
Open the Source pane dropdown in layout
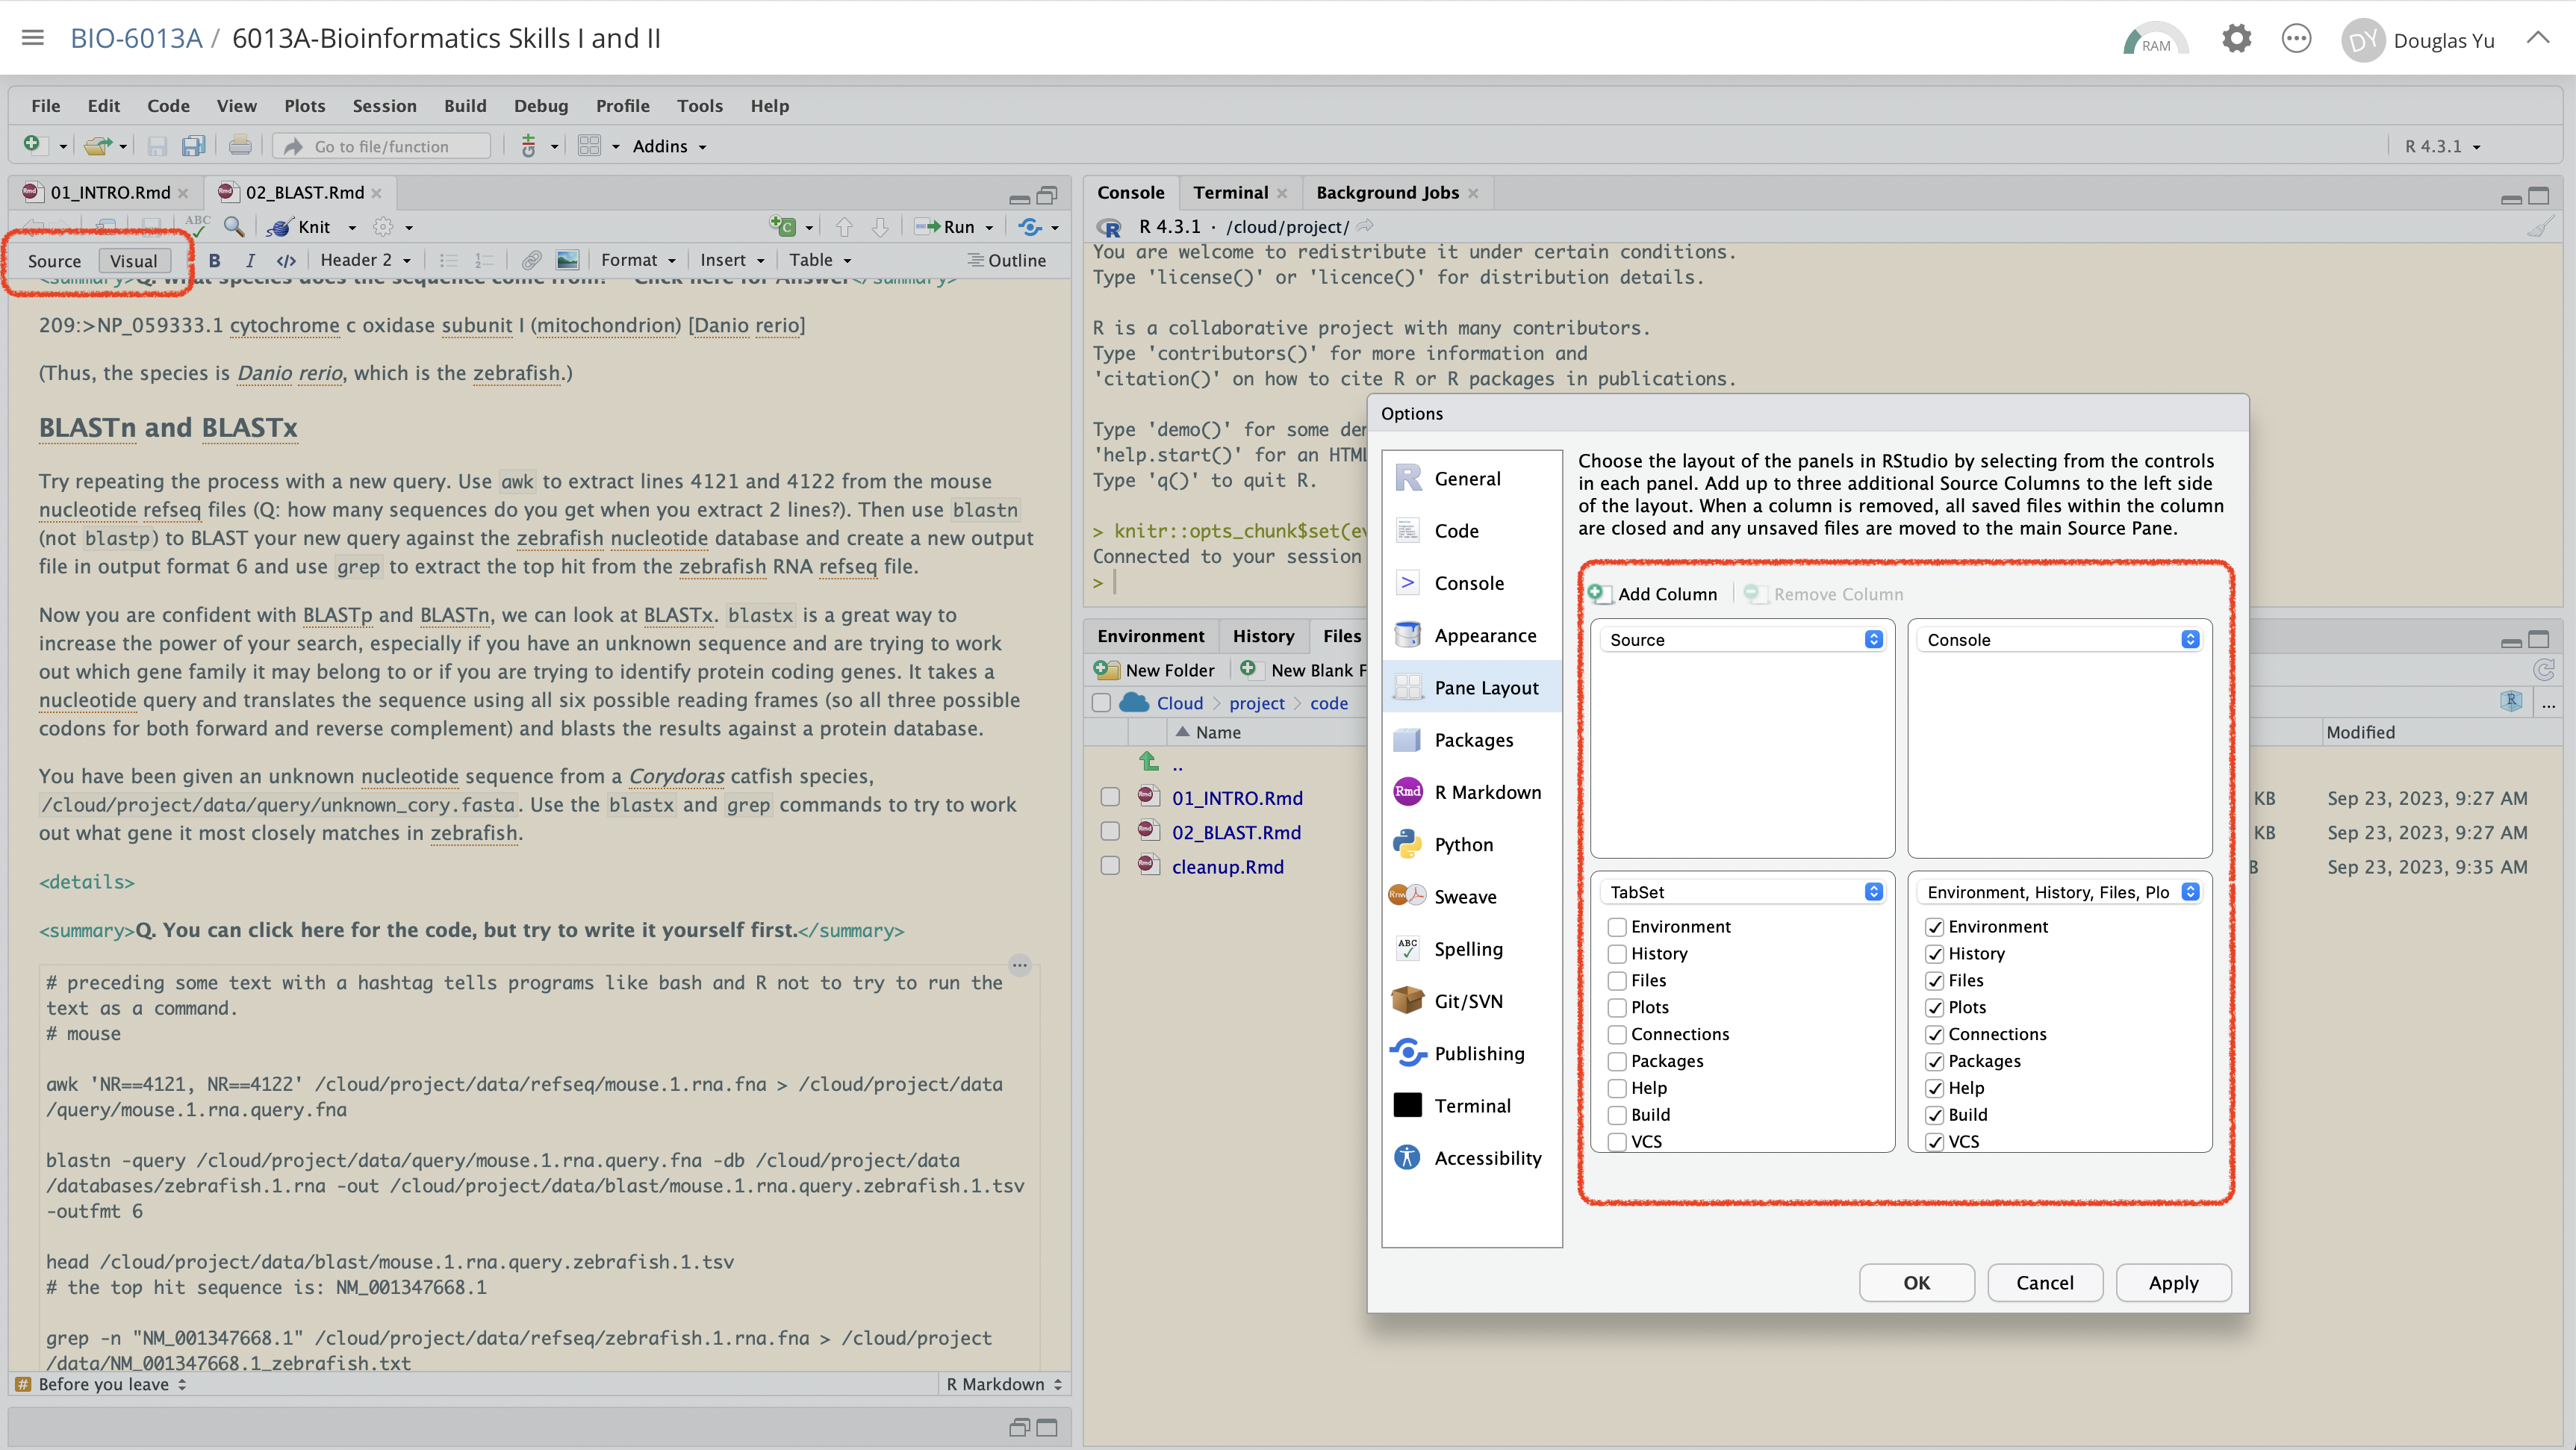[x=1743, y=640]
